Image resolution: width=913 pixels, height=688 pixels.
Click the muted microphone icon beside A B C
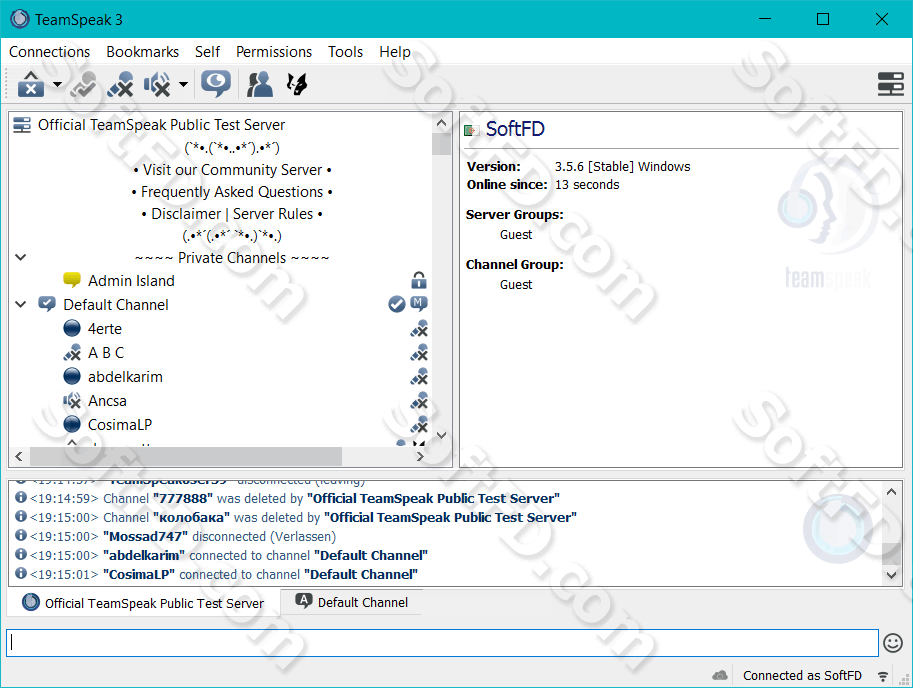(x=72, y=353)
